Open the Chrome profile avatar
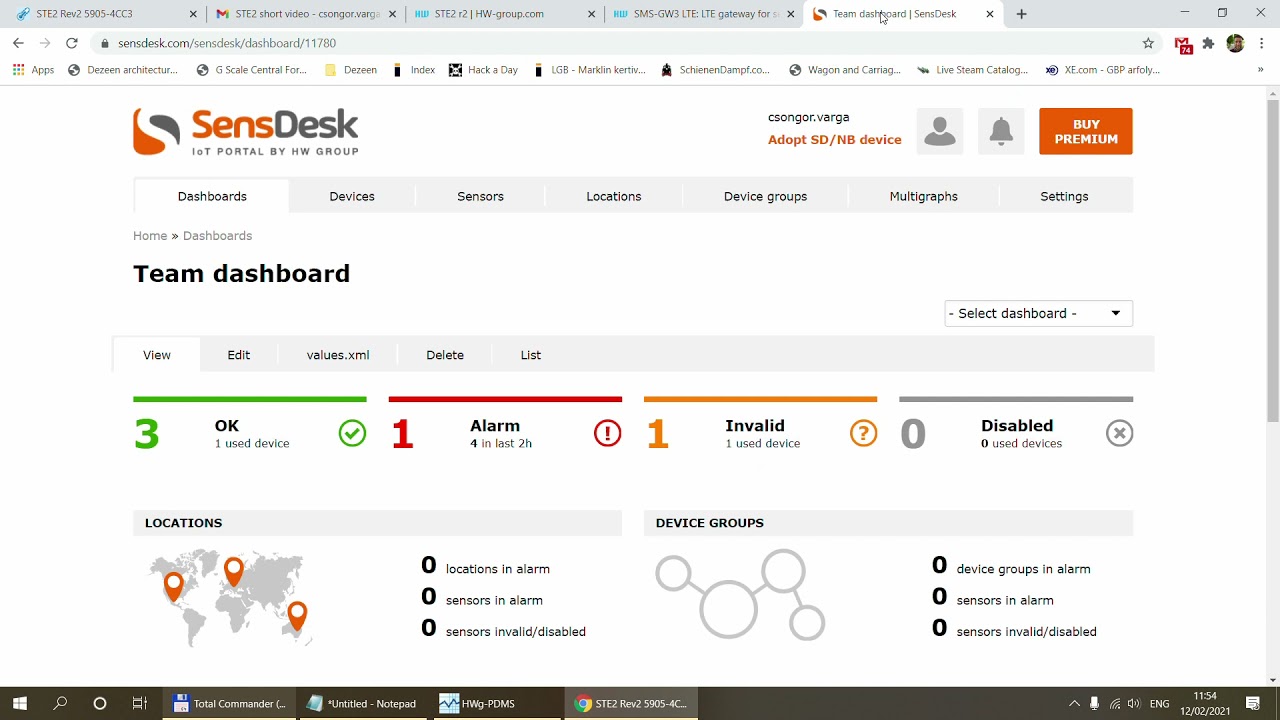This screenshot has width=1280, height=720. pos(1235,43)
